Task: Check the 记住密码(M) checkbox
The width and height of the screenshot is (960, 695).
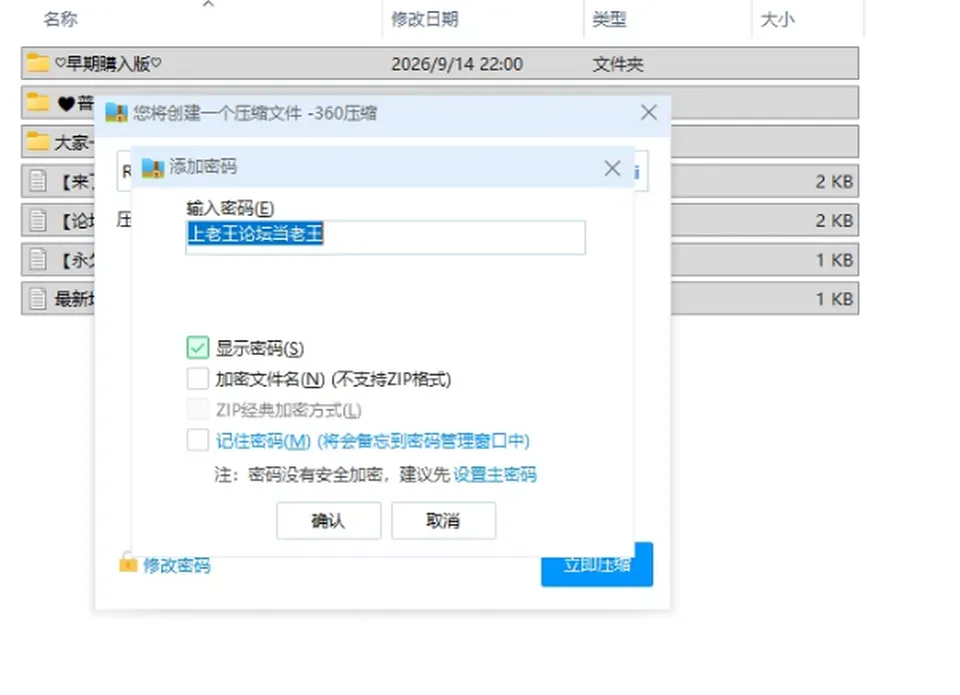Action: click(x=198, y=440)
